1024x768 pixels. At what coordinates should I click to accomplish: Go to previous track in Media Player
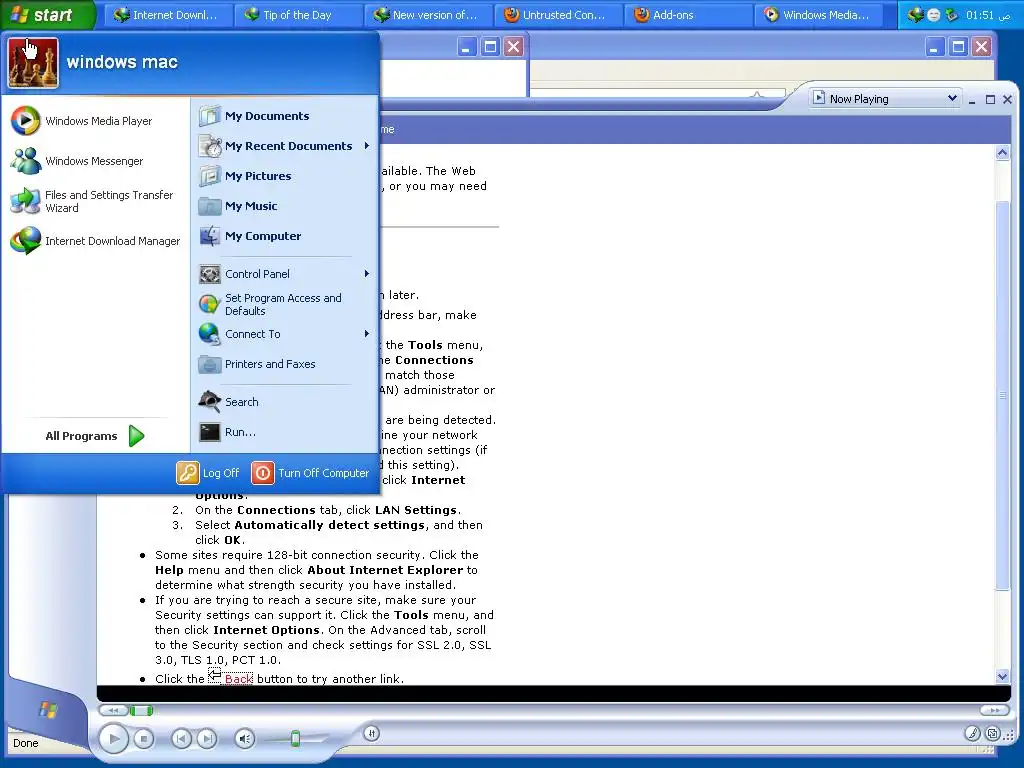coord(181,739)
